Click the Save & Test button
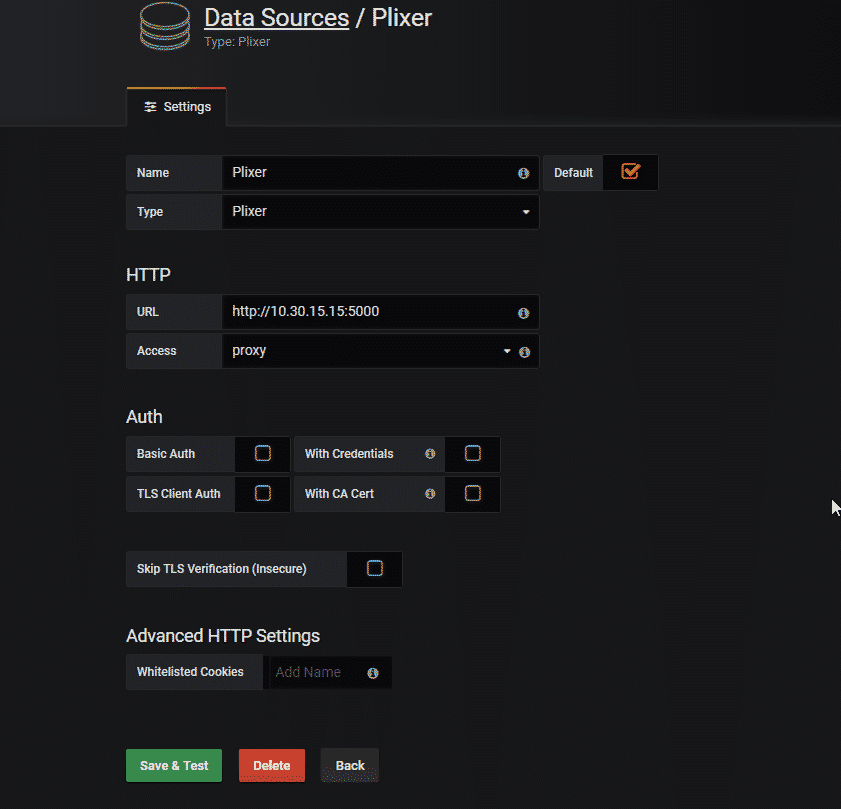The height and width of the screenshot is (809, 841). [x=174, y=766]
